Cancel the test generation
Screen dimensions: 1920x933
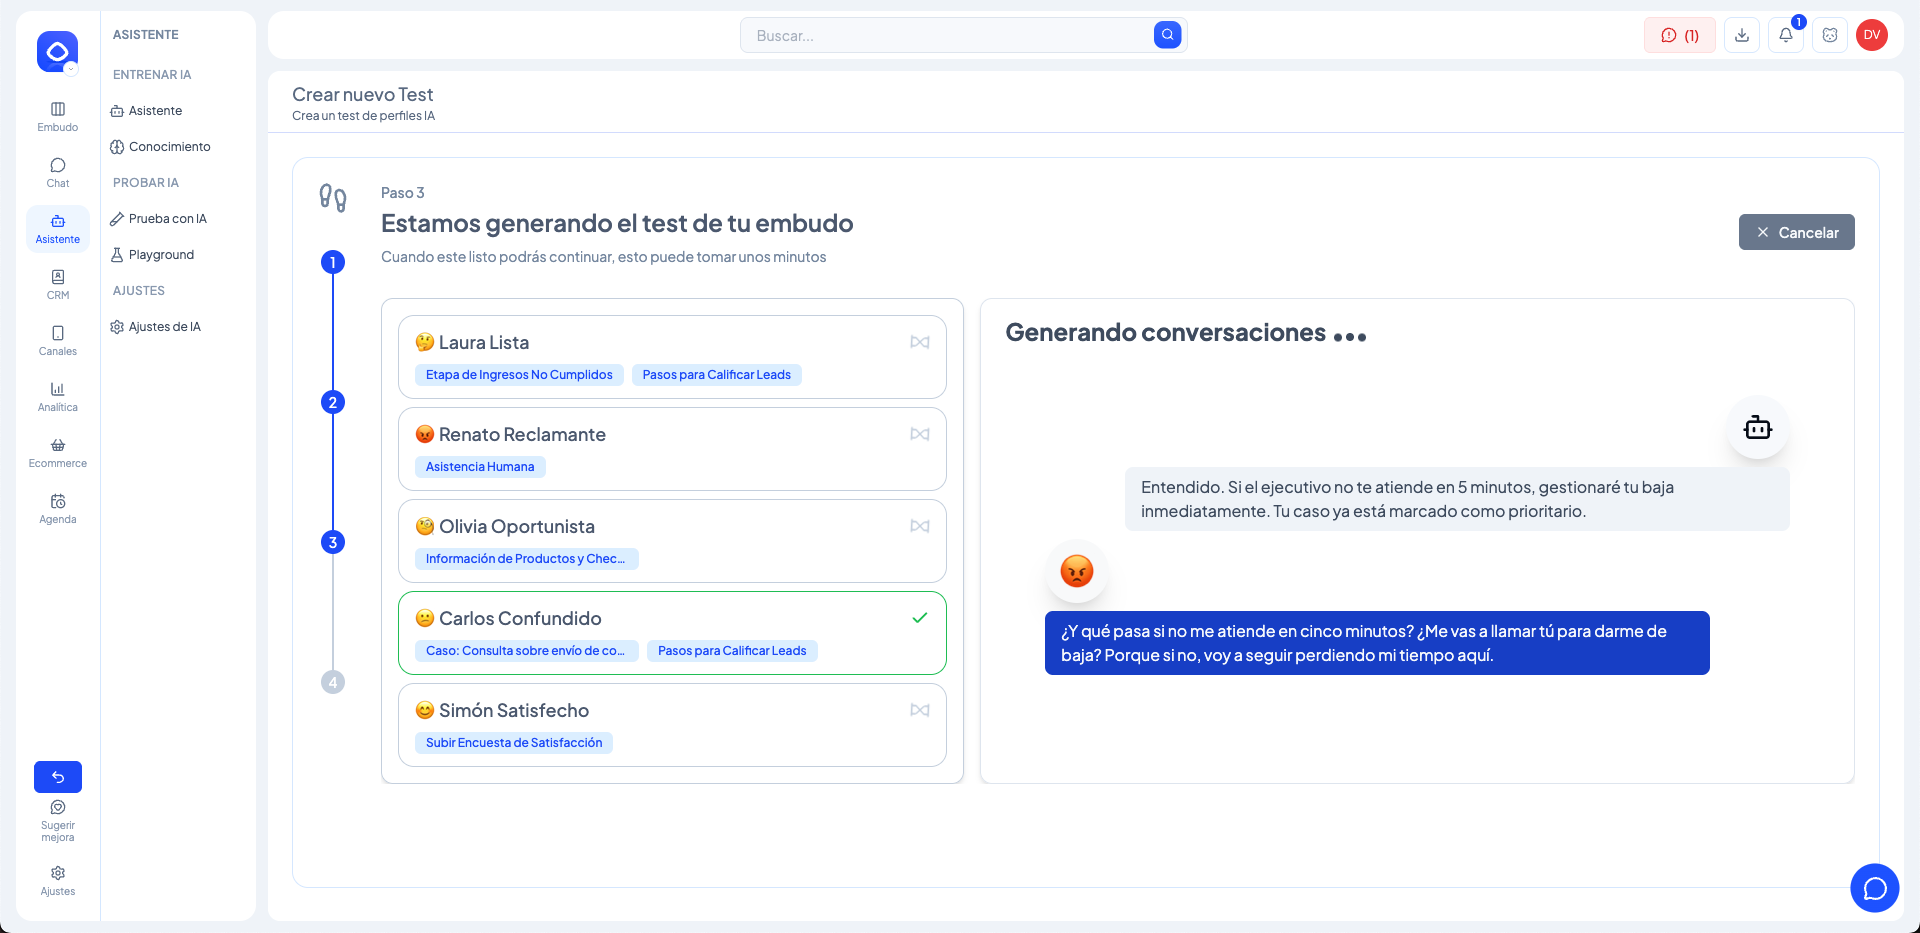1796,232
